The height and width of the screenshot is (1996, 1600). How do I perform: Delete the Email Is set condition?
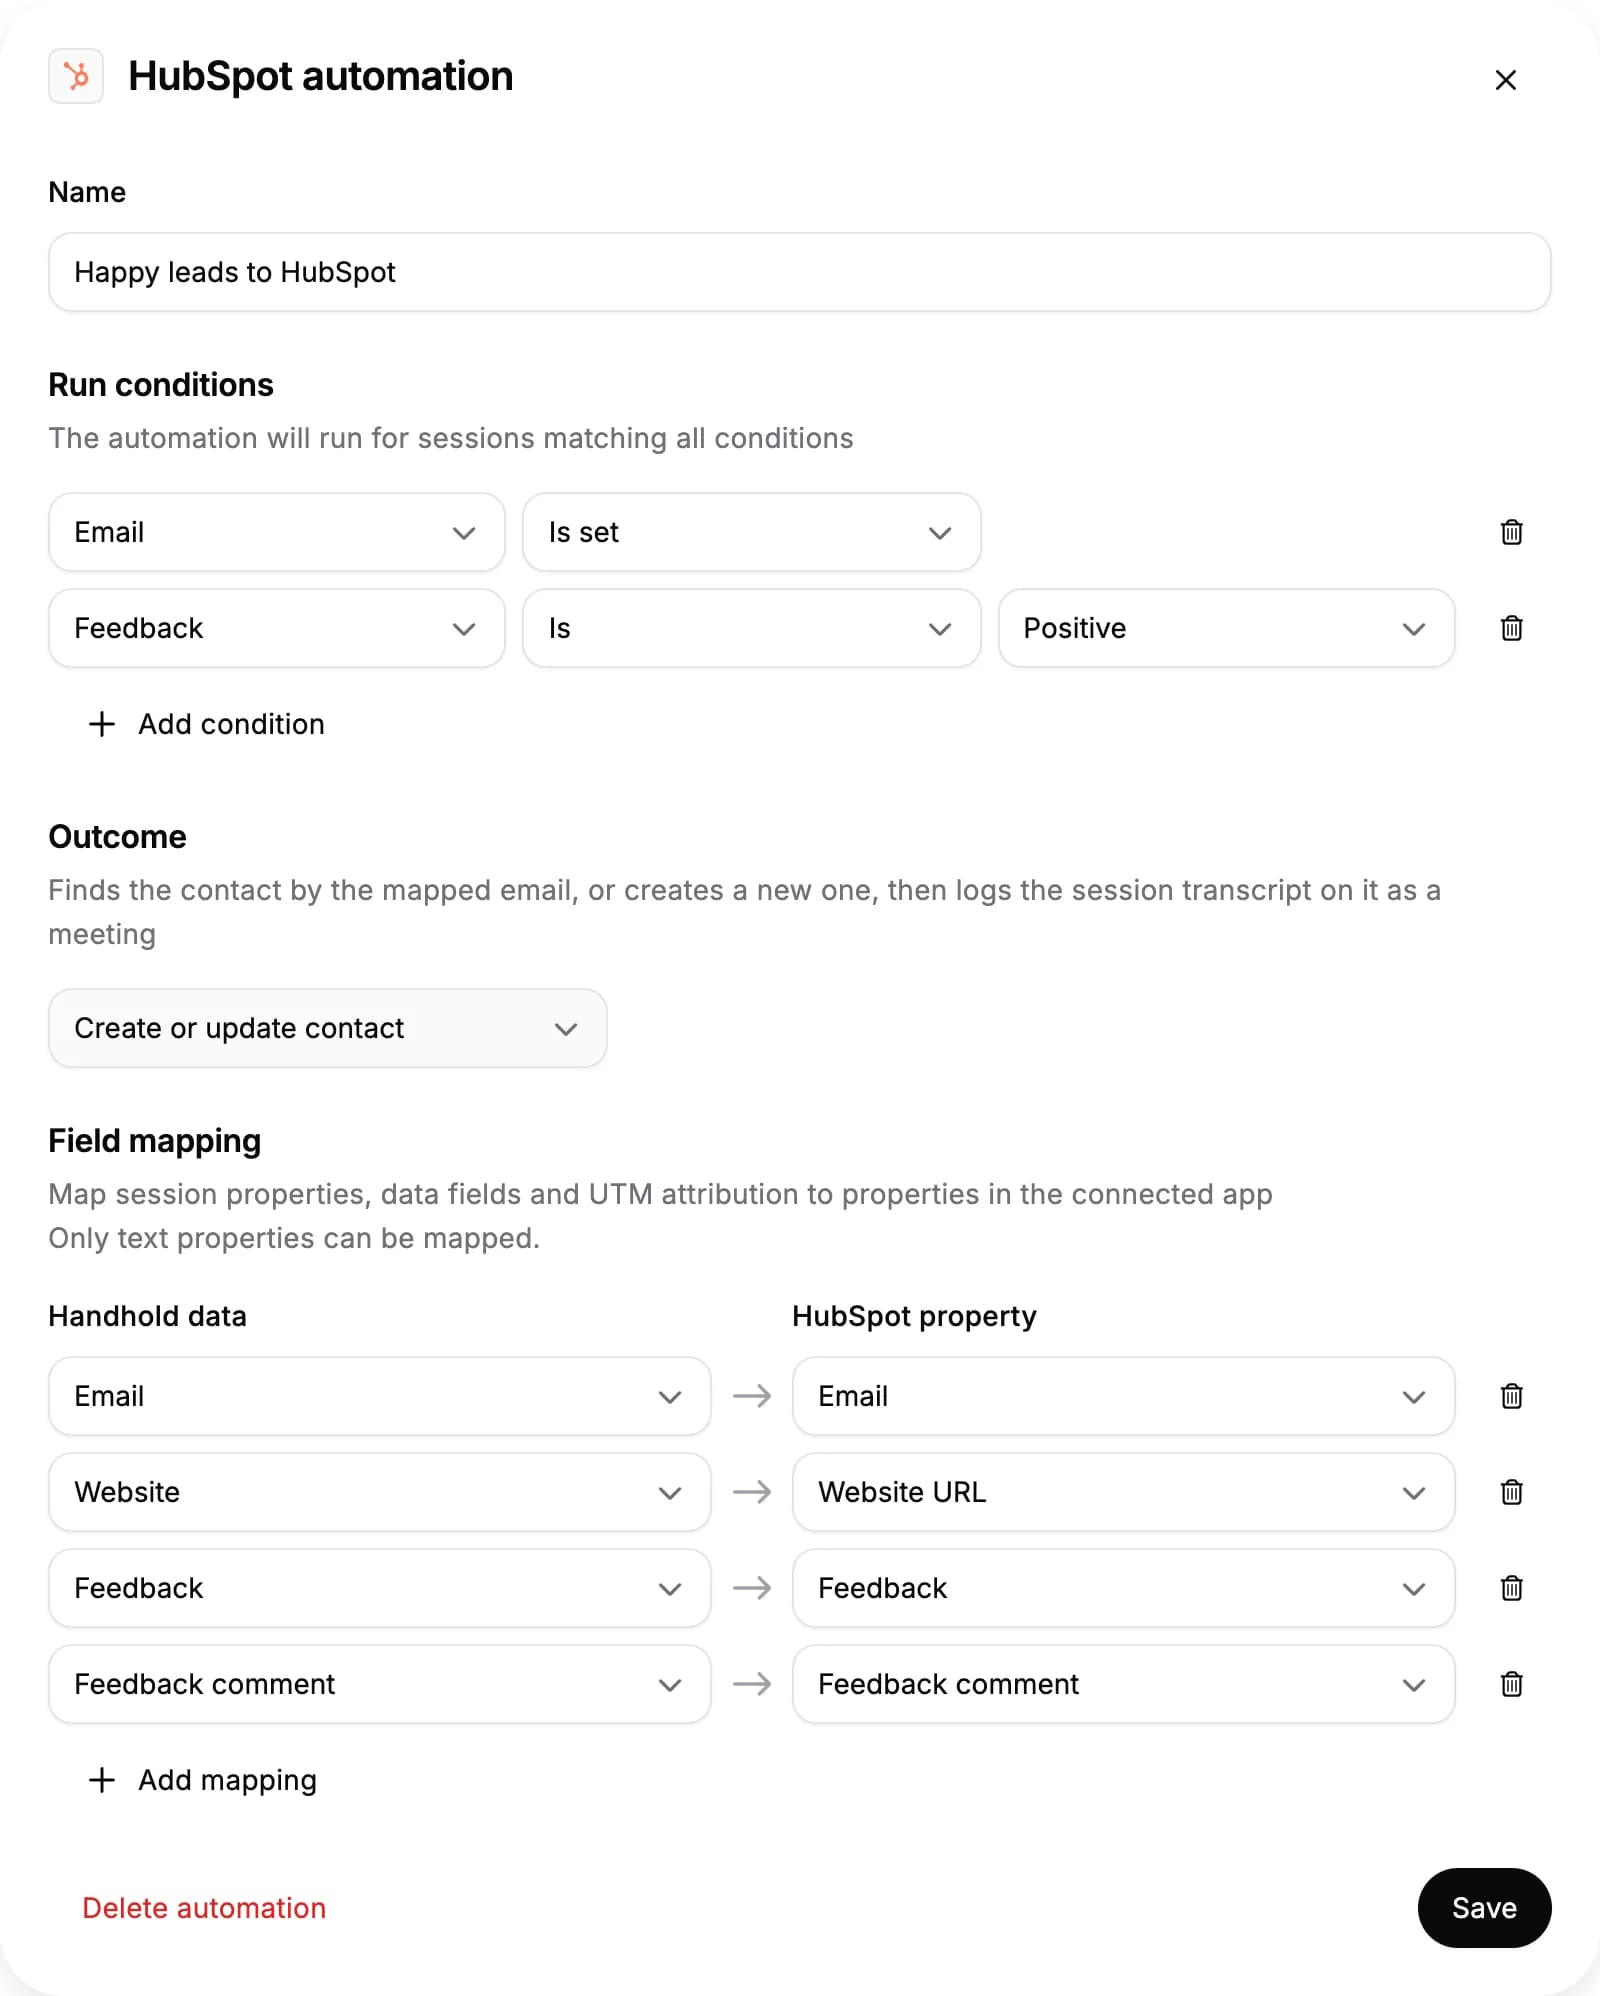(1511, 532)
